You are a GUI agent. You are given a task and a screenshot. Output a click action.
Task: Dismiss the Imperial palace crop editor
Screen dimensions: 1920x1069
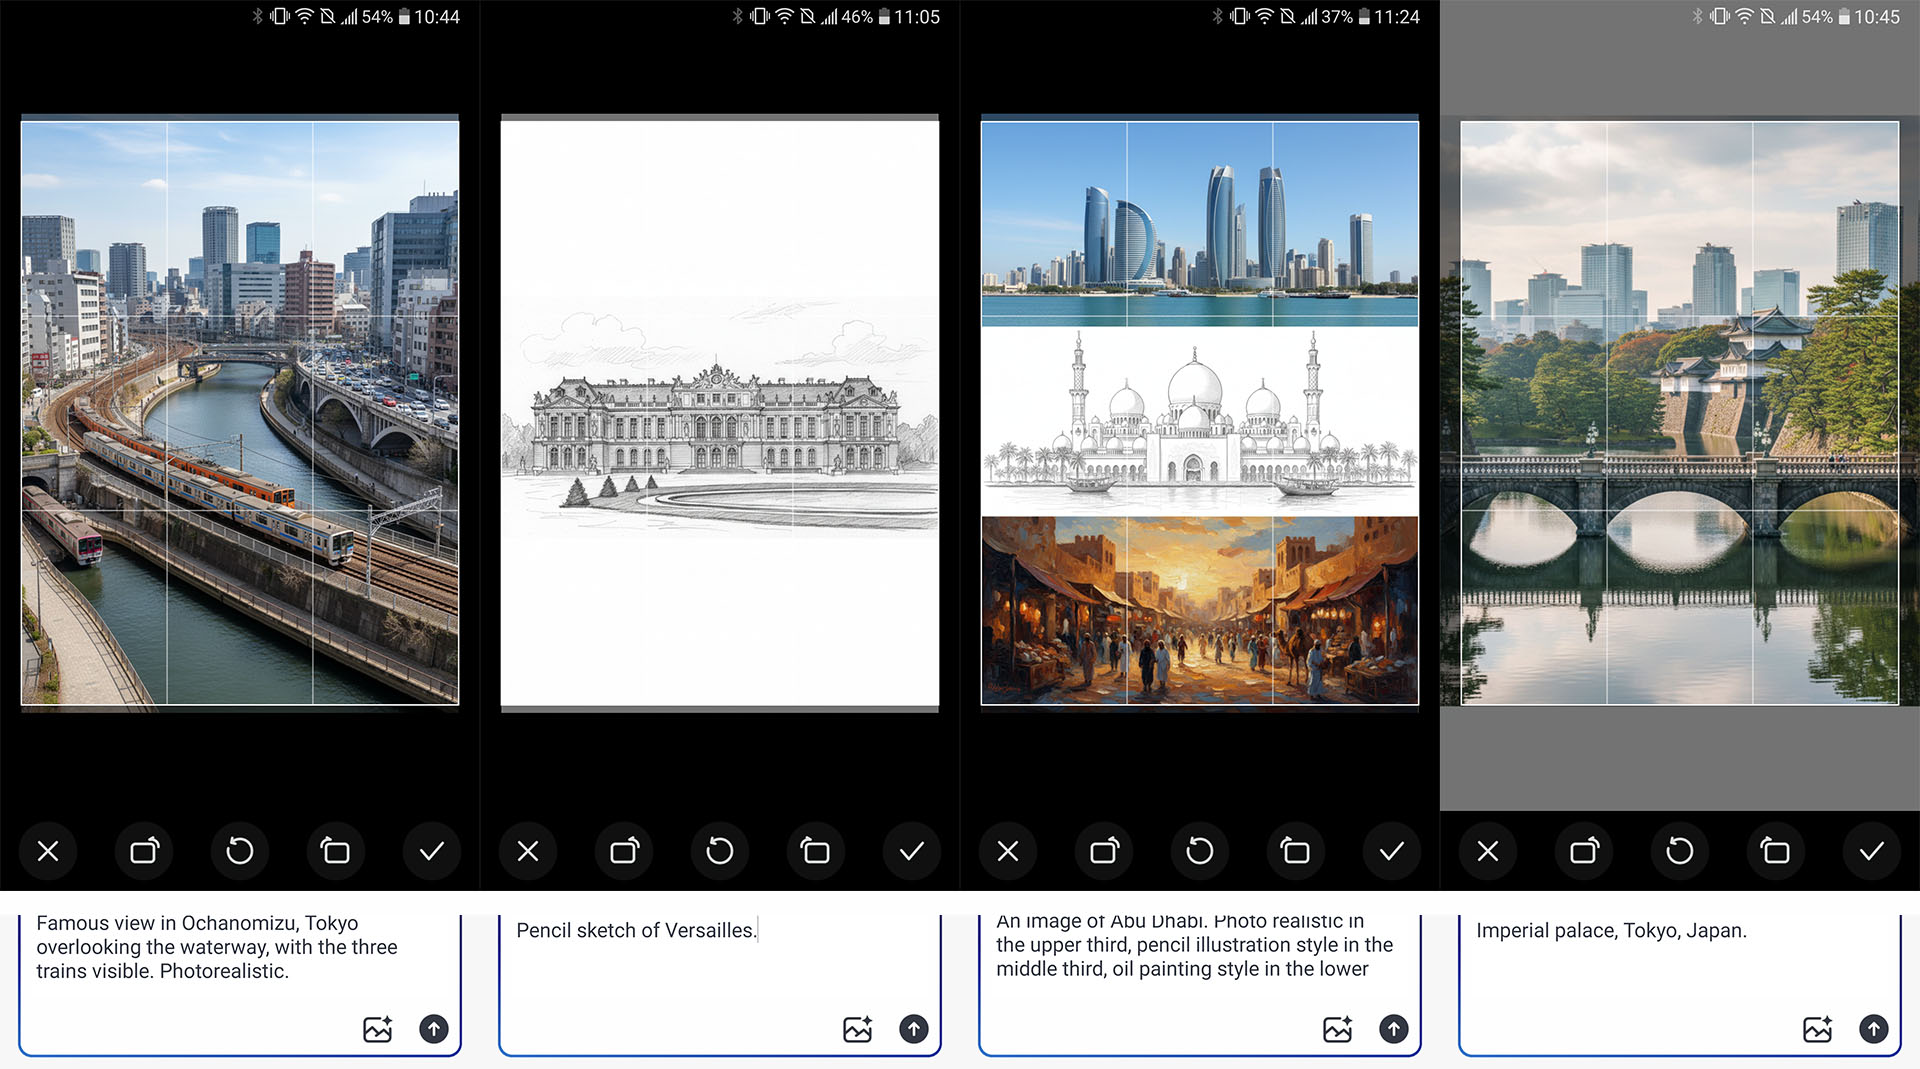point(1488,851)
